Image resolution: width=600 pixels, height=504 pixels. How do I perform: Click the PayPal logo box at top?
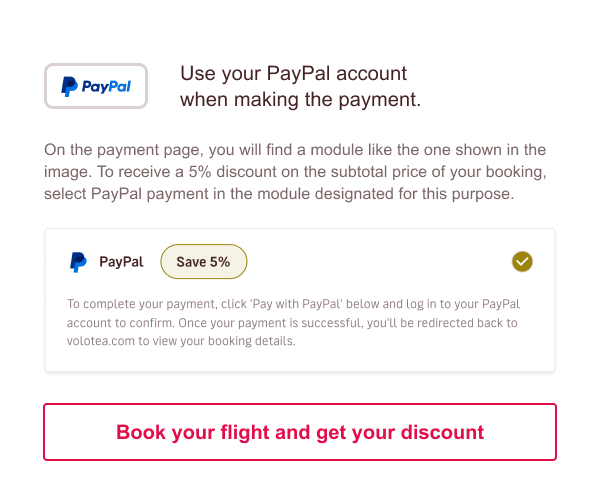click(x=96, y=86)
